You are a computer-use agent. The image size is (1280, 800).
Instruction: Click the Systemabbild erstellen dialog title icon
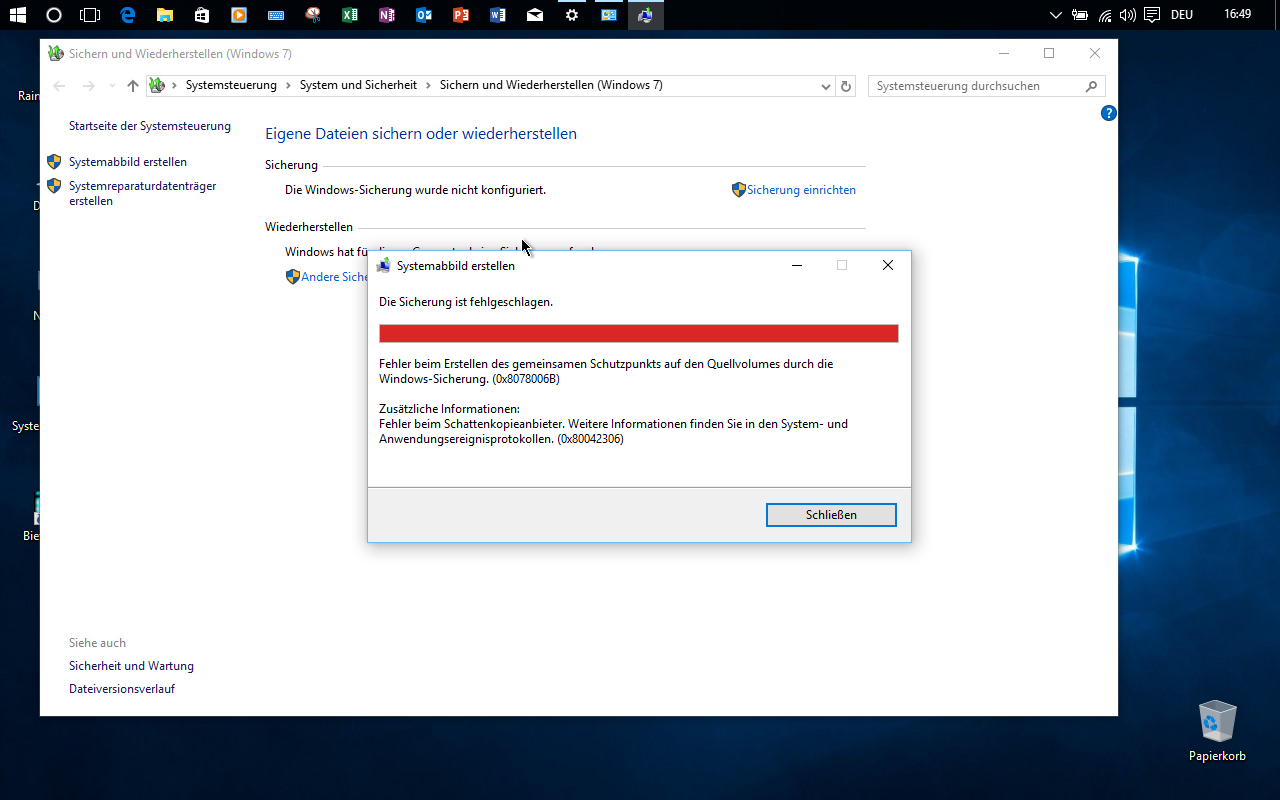(383, 266)
